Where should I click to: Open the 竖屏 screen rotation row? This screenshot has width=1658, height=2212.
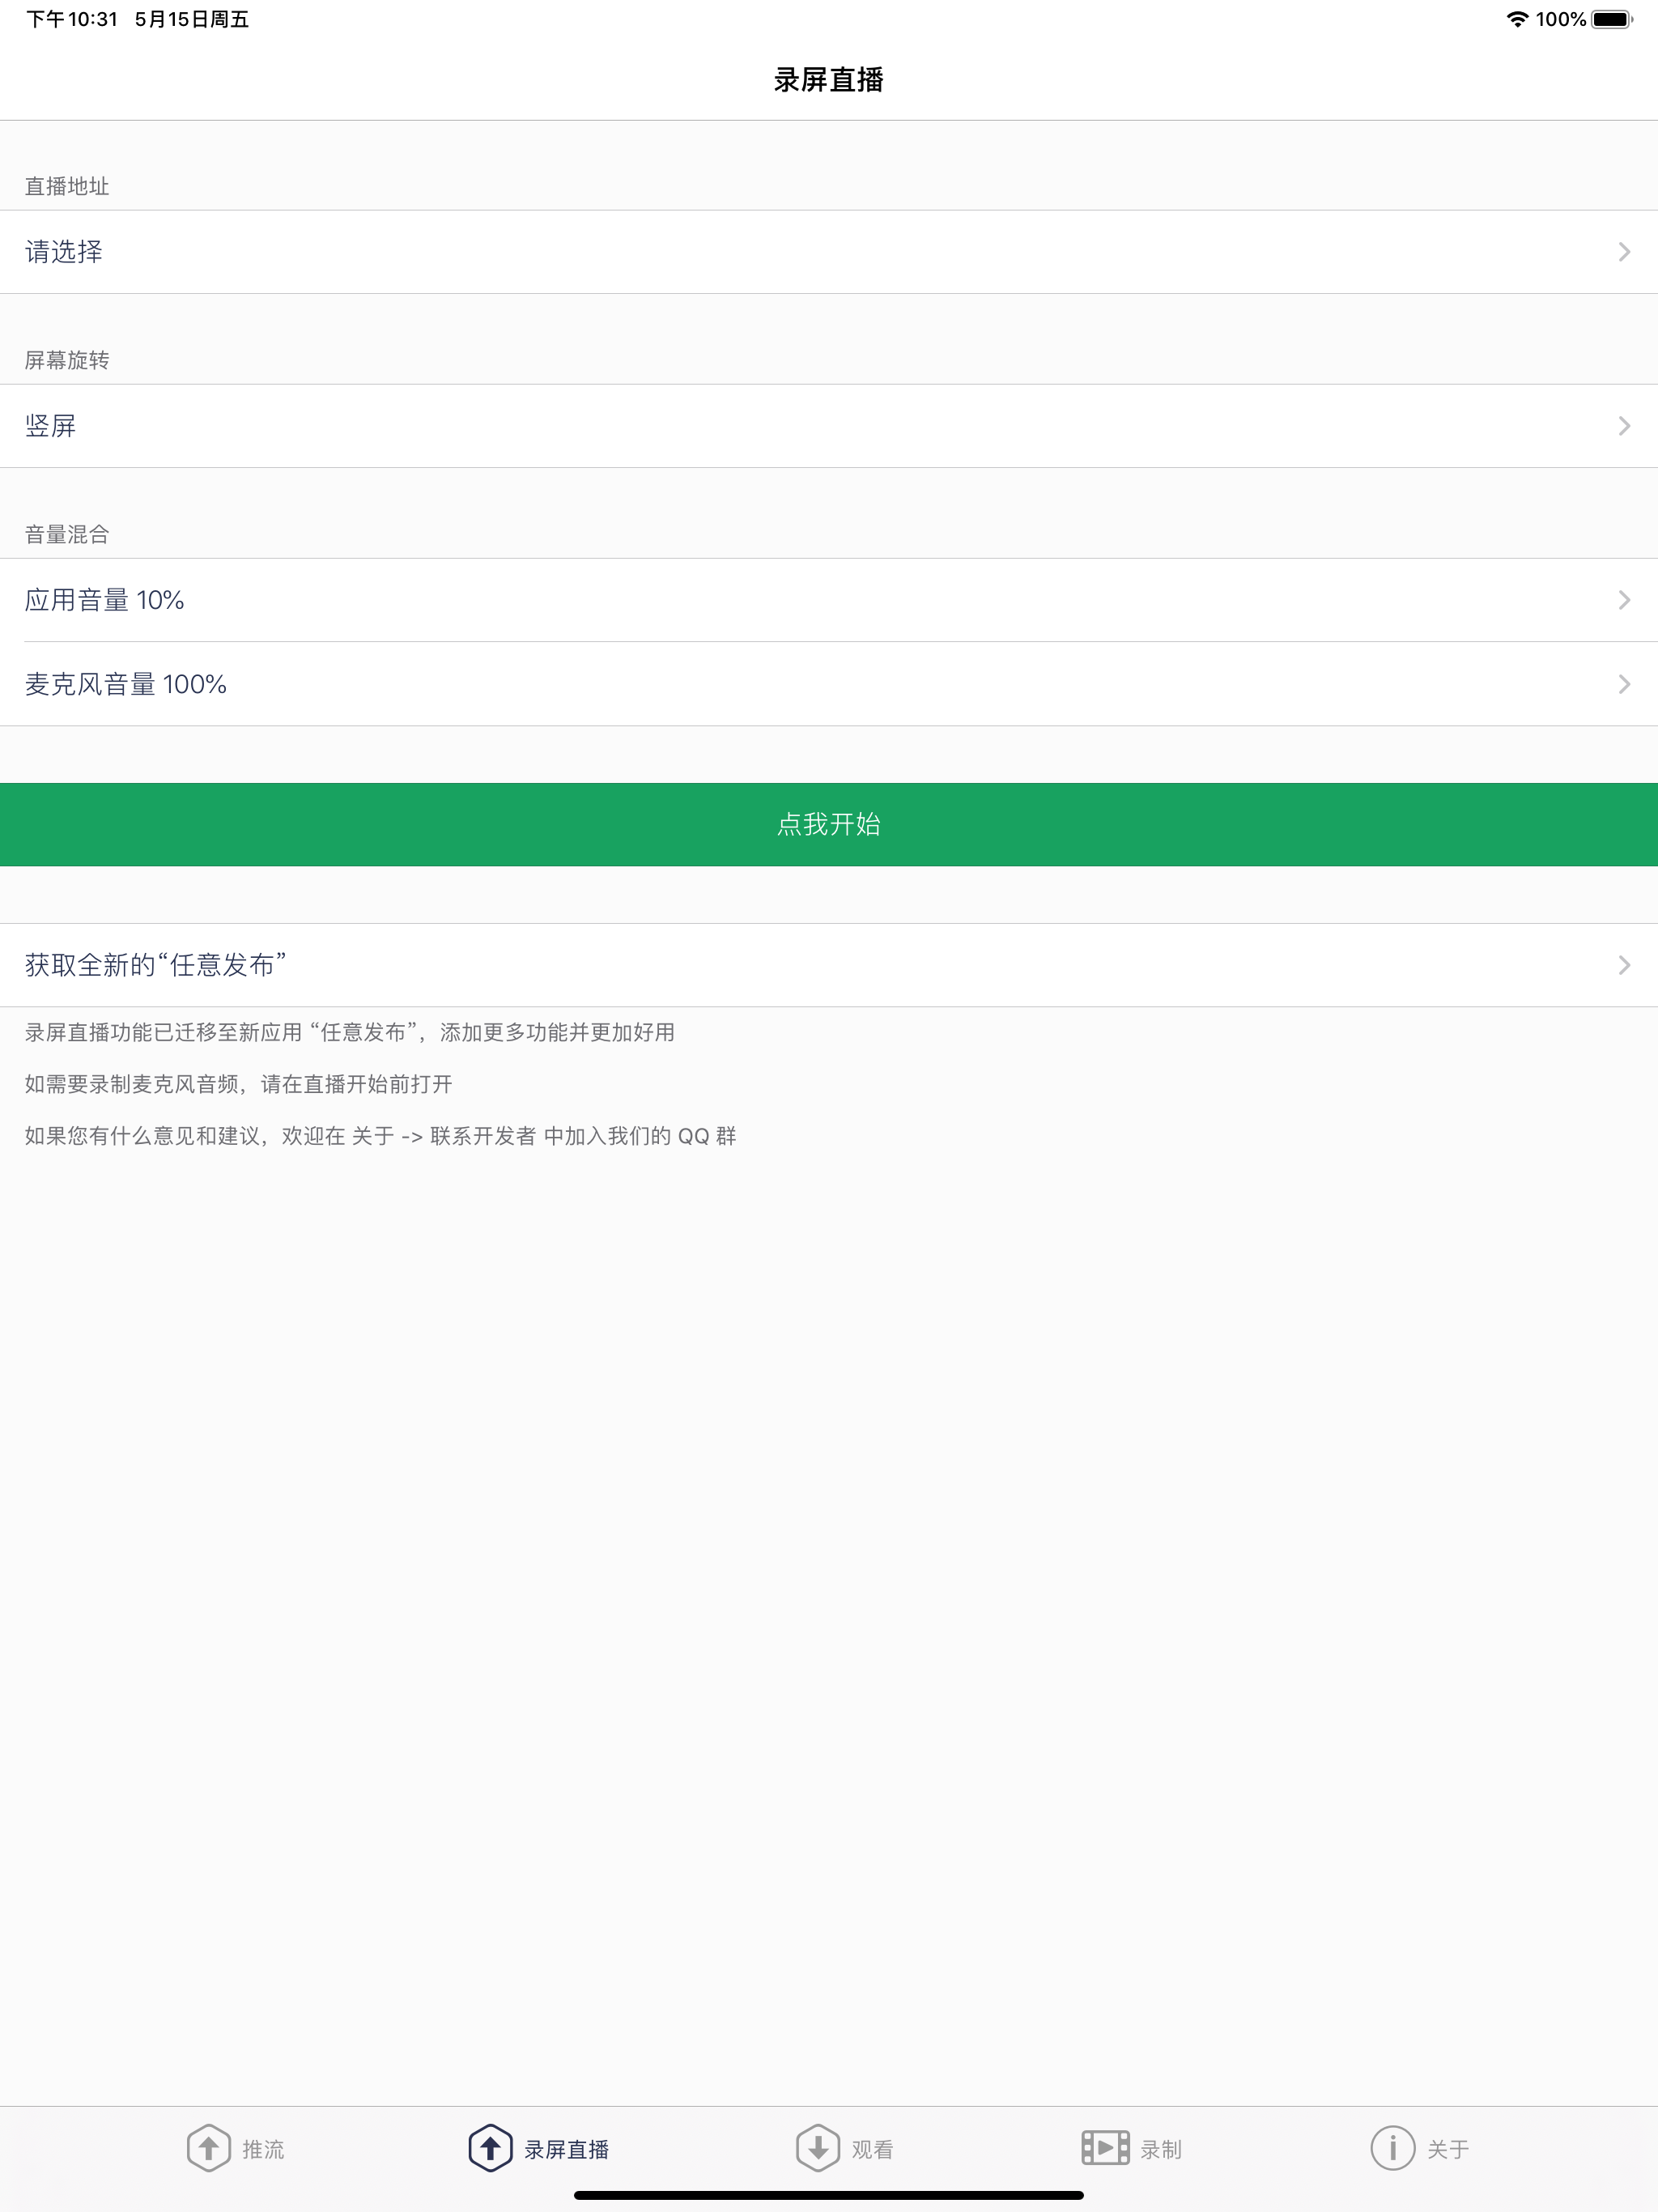pos(829,426)
